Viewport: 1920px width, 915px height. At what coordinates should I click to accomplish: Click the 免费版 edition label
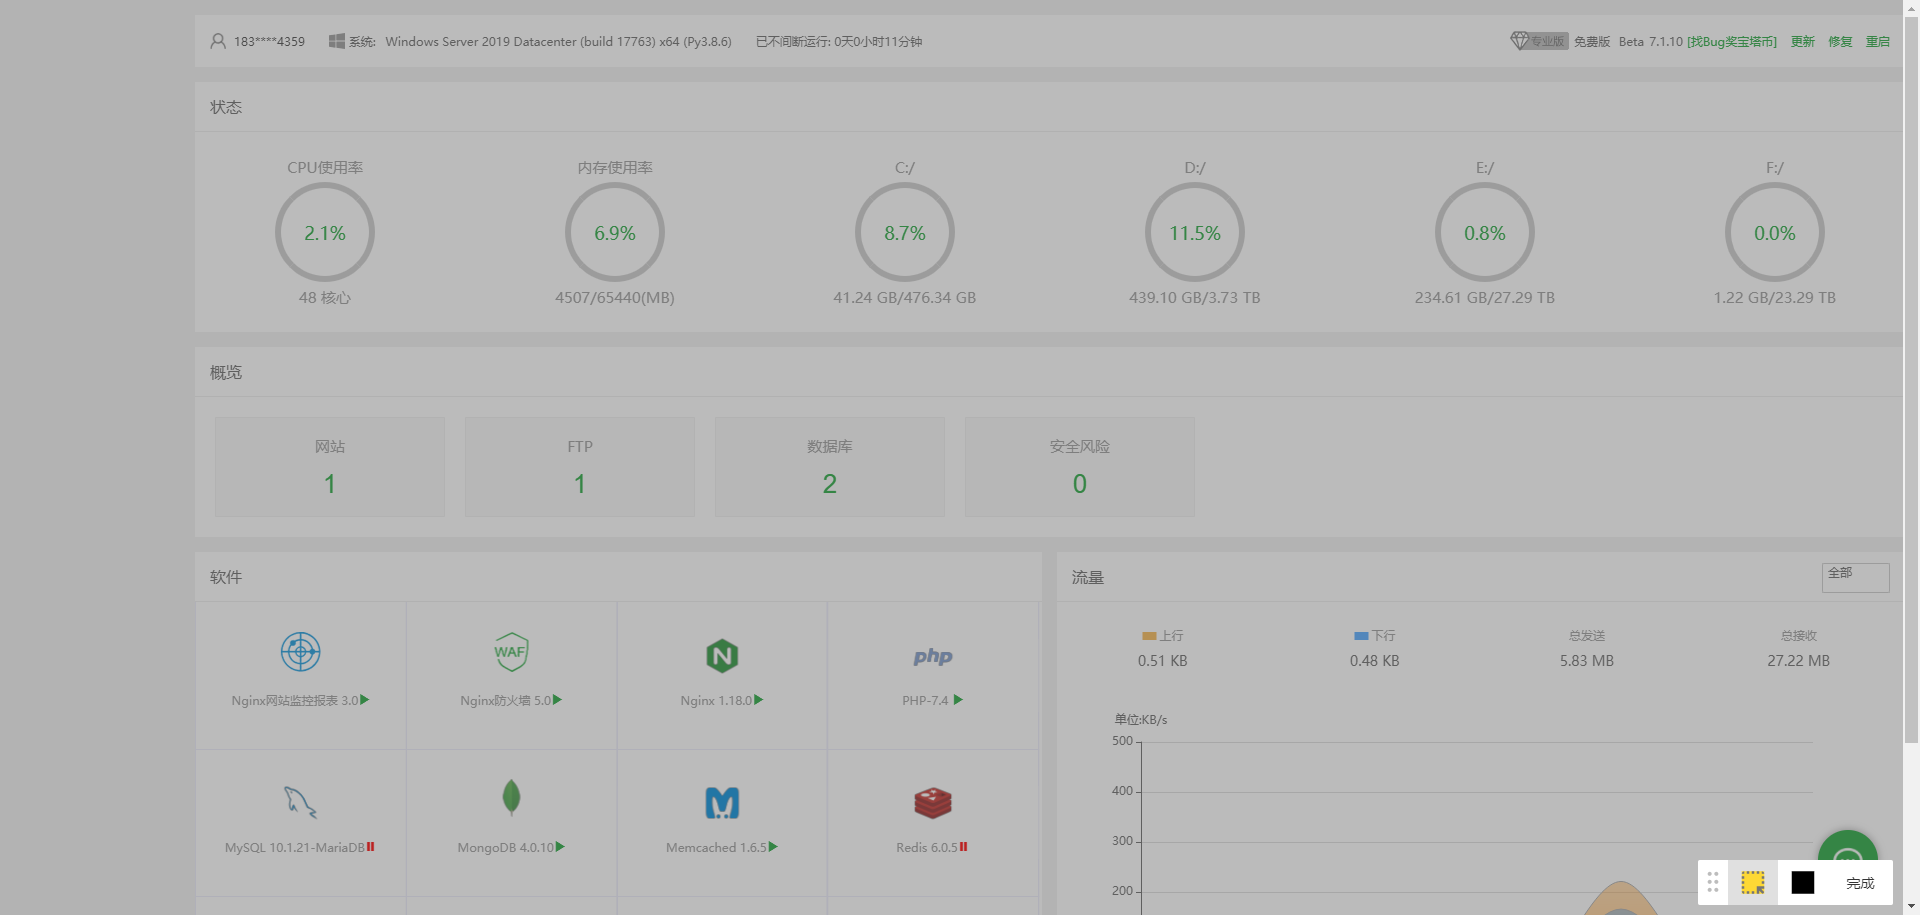(x=1592, y=42)
